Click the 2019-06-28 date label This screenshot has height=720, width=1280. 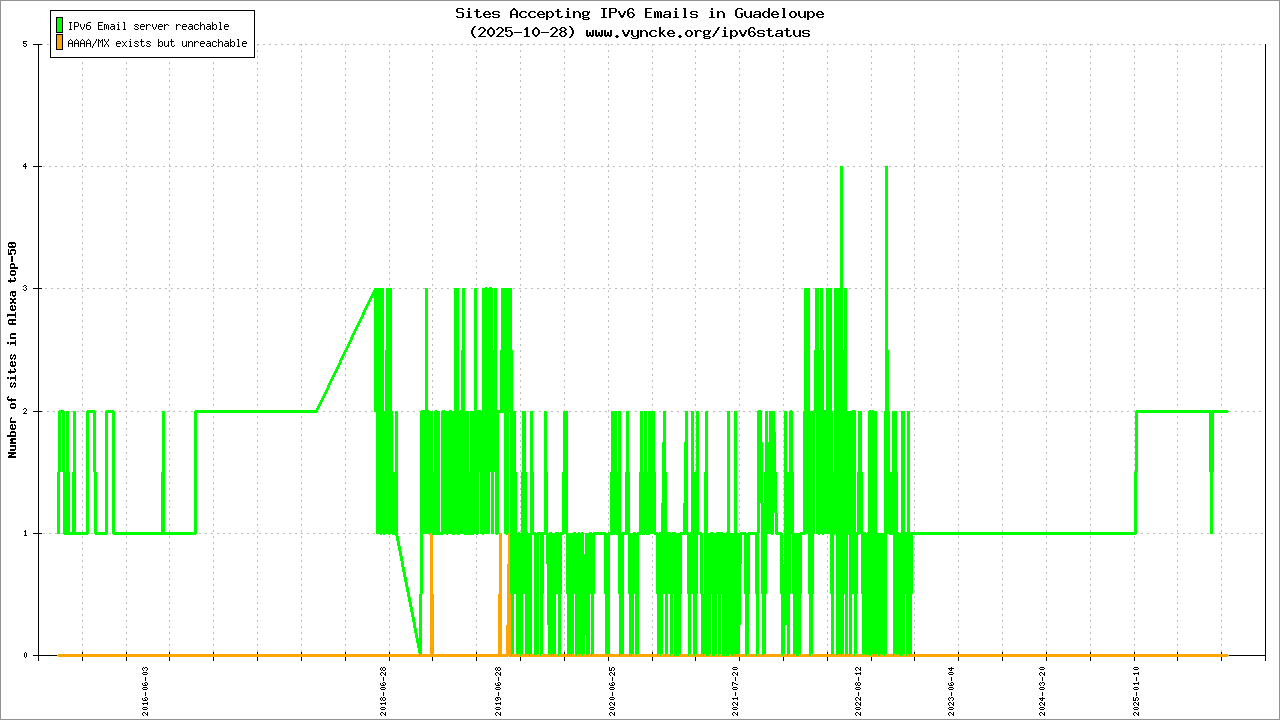click(x=499, y=690)
